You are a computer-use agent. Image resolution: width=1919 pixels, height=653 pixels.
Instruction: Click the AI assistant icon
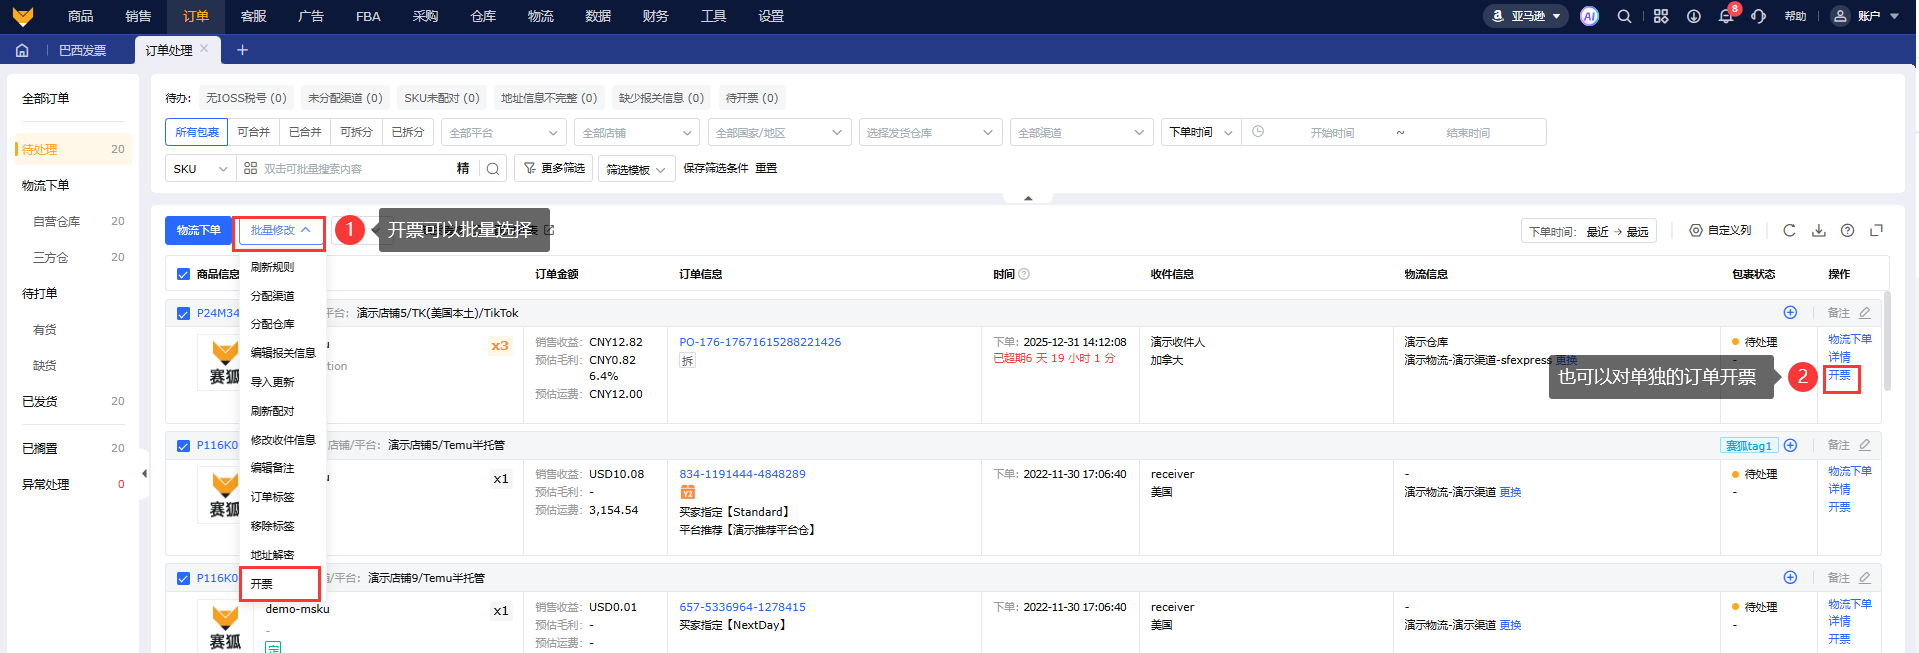[x=1589, y=16]
